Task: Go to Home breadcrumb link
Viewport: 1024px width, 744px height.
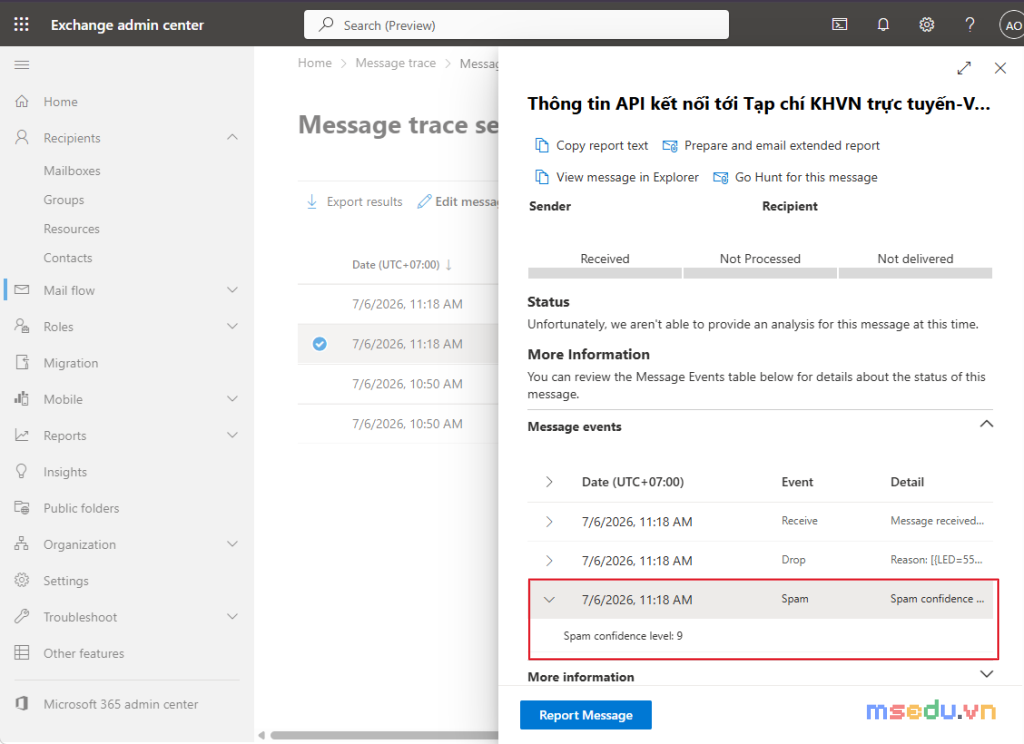Action: tap(315, 63)
